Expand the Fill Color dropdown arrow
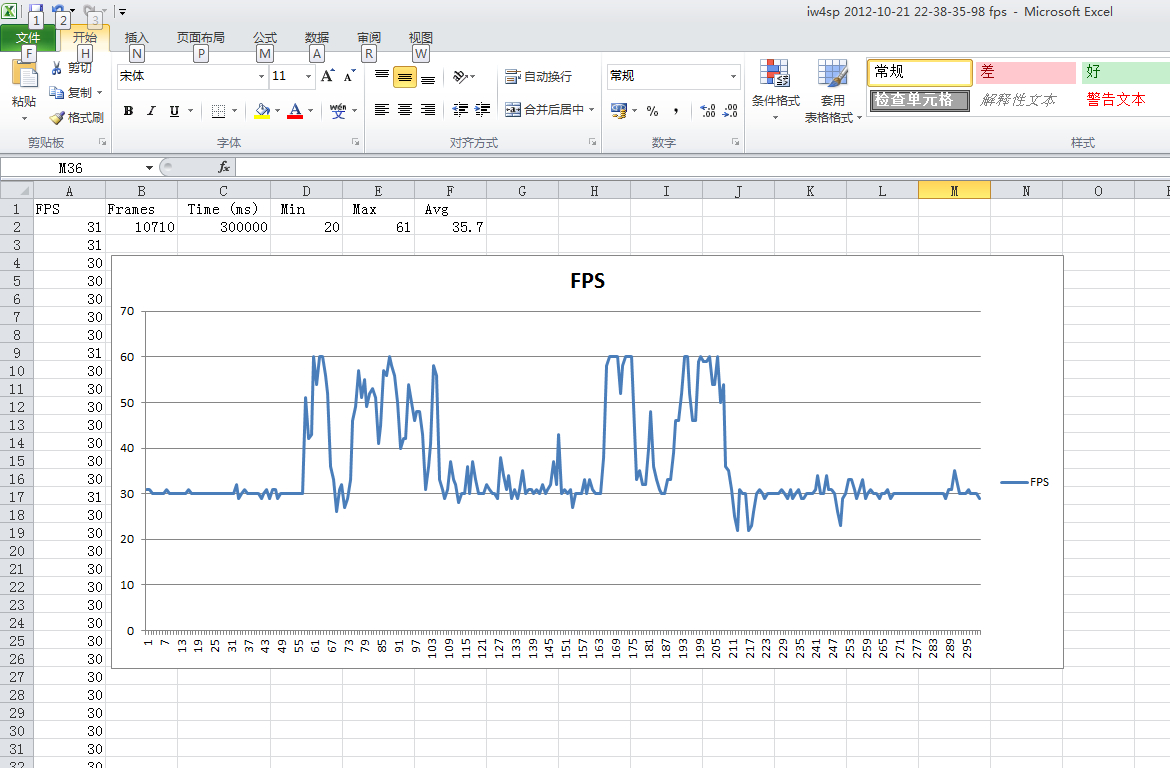 (278, 110)
